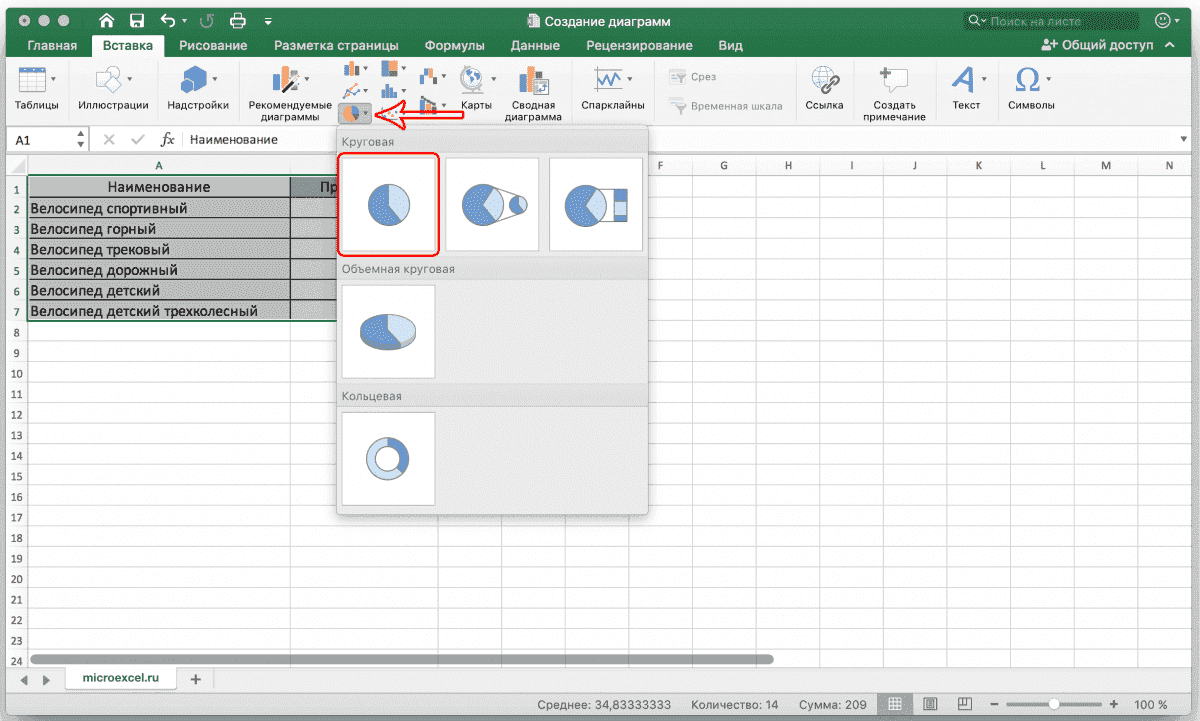Choose the pie-of-pie chart option
This screenshot has width=1200, height=721.
492,204
